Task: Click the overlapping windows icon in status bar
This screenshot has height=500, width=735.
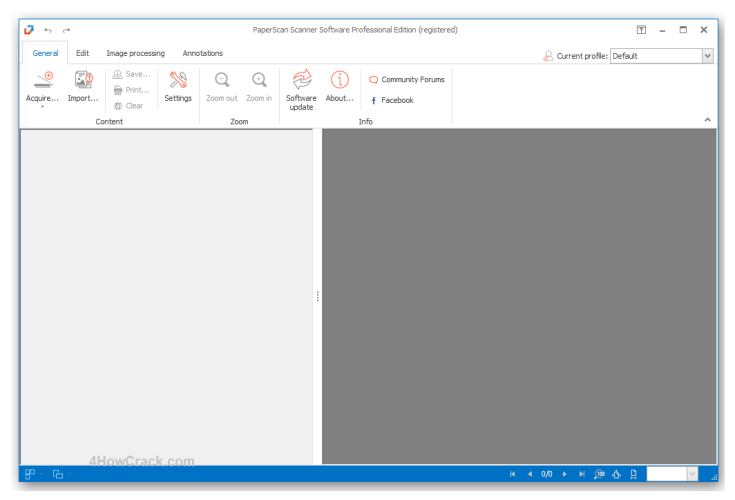Action: (58, 474)
